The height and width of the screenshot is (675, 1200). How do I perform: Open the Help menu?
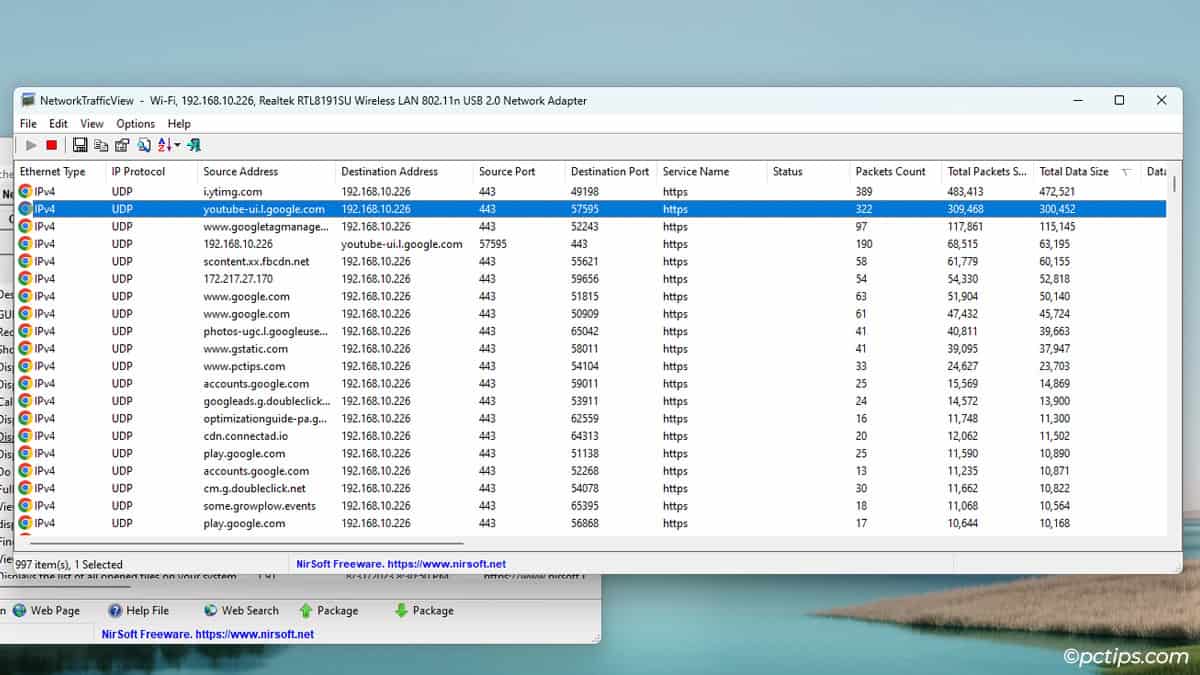click(x=179, y=124)
